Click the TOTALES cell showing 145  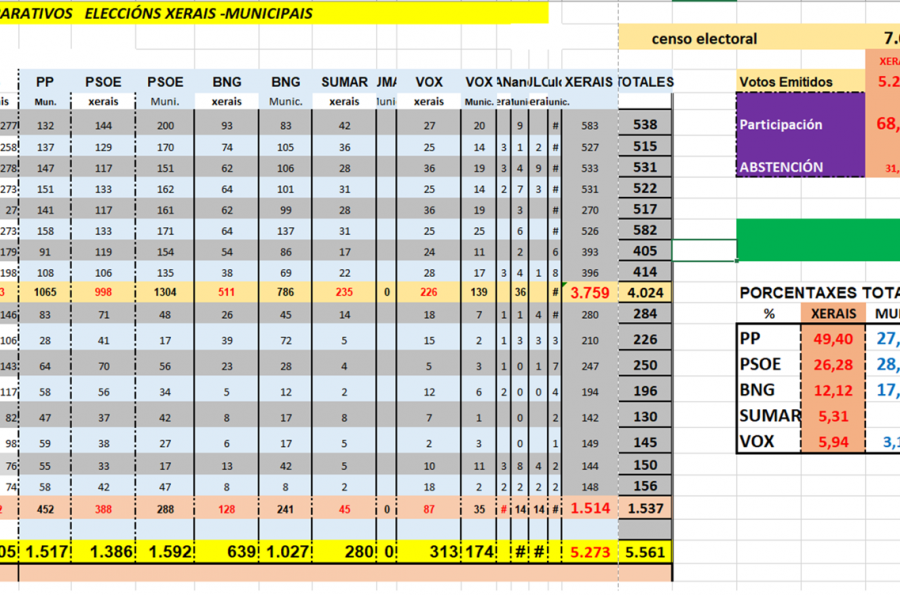coord(645,442)
